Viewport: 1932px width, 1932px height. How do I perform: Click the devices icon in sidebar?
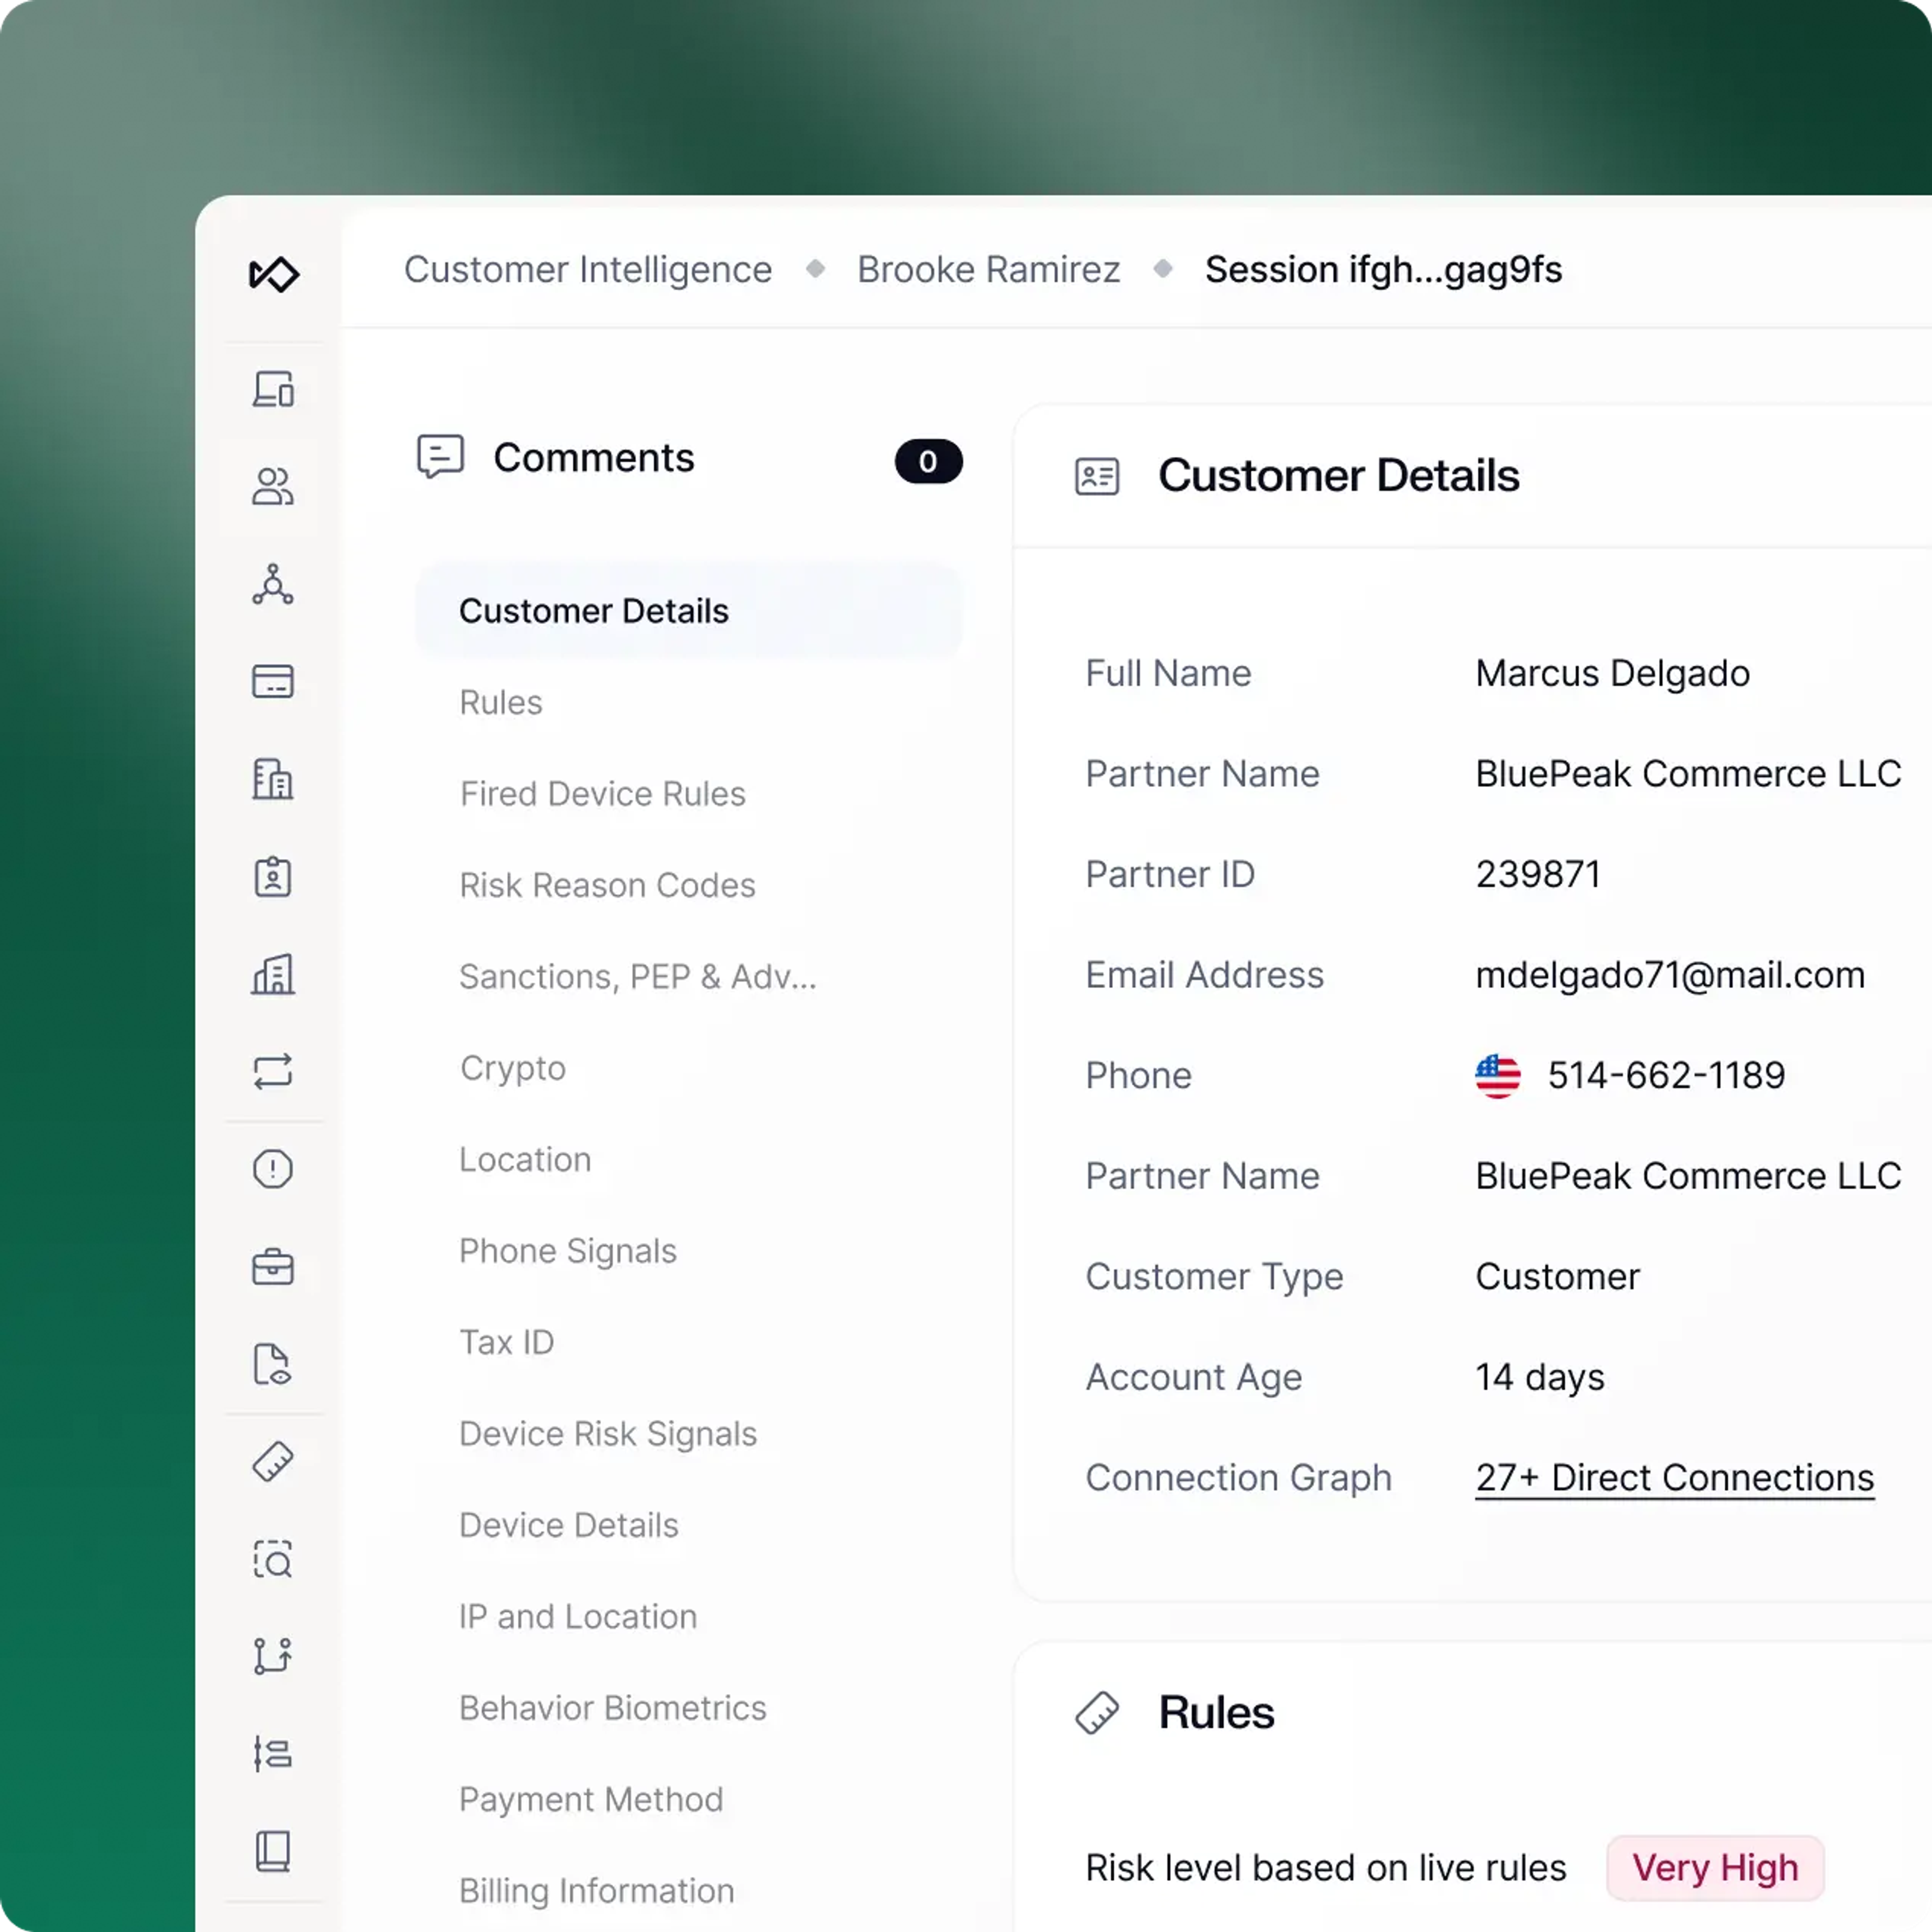(x=272, y=389)
